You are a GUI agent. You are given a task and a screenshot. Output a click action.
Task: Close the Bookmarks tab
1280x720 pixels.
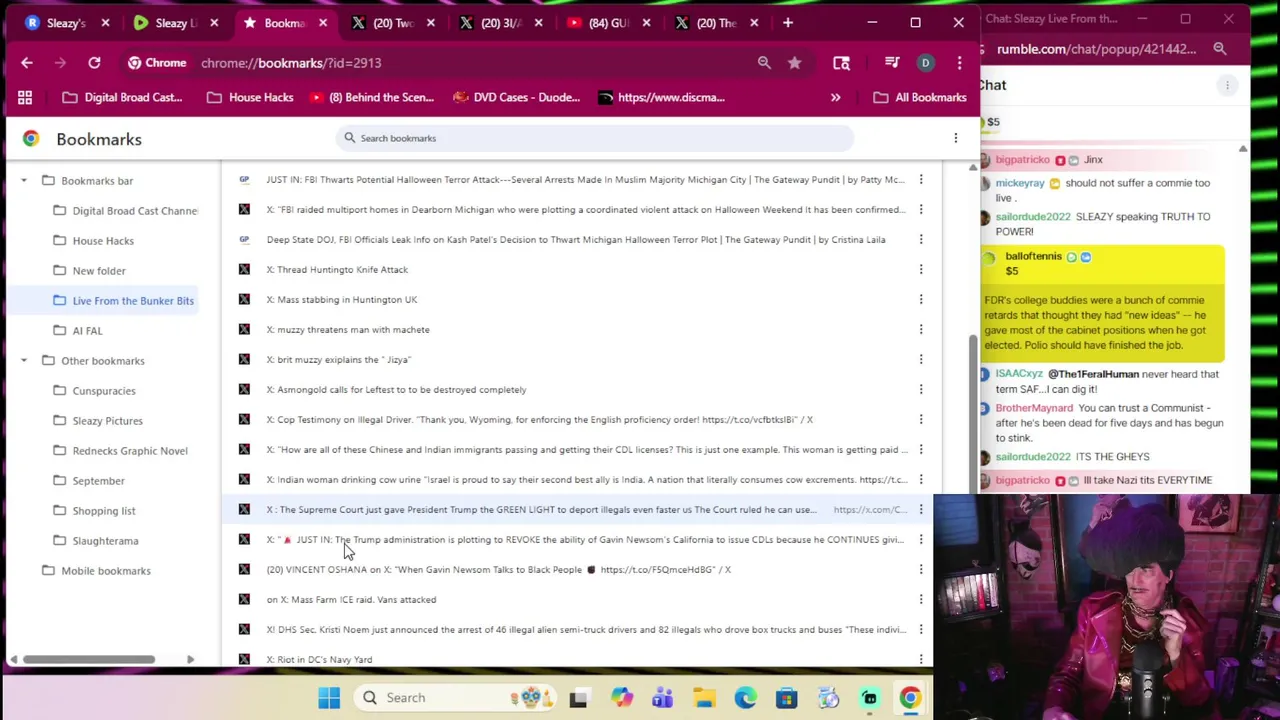pos(322,22)
